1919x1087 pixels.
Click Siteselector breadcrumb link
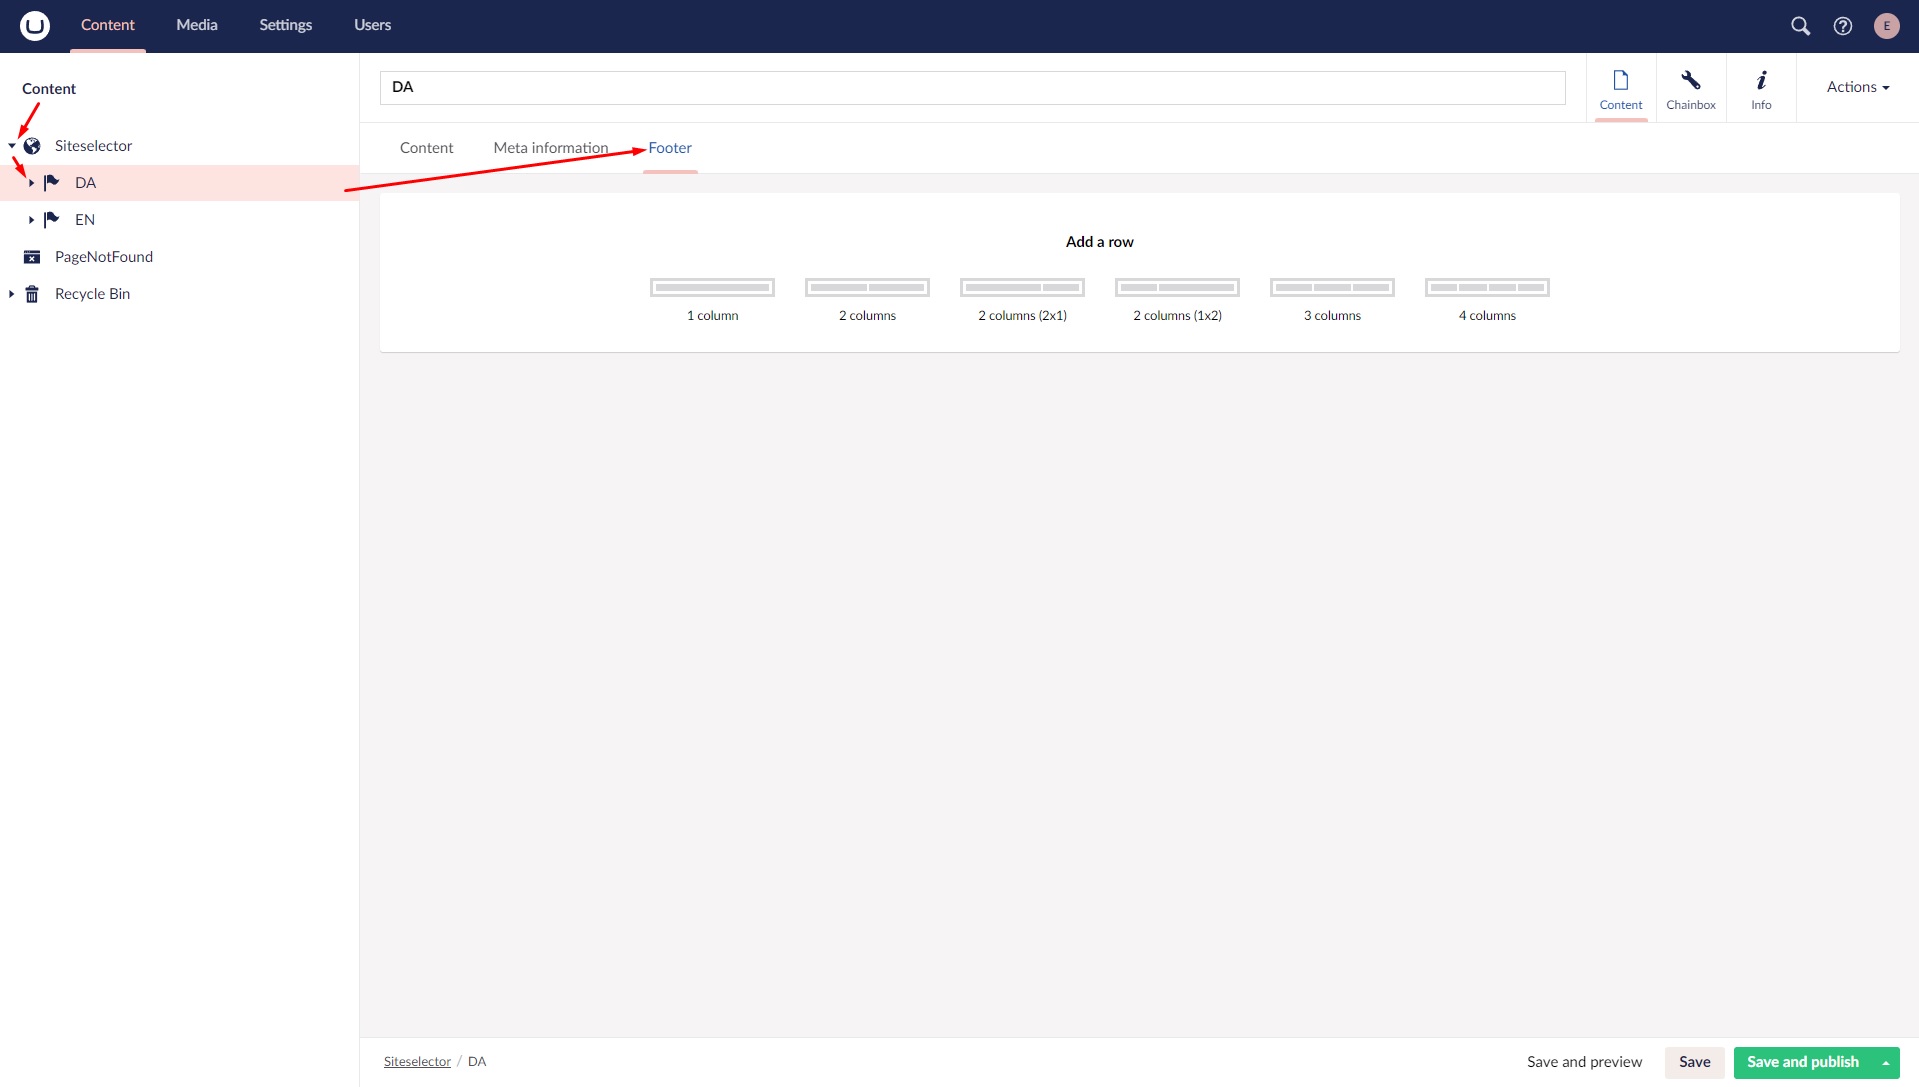tap(417, 1062)
